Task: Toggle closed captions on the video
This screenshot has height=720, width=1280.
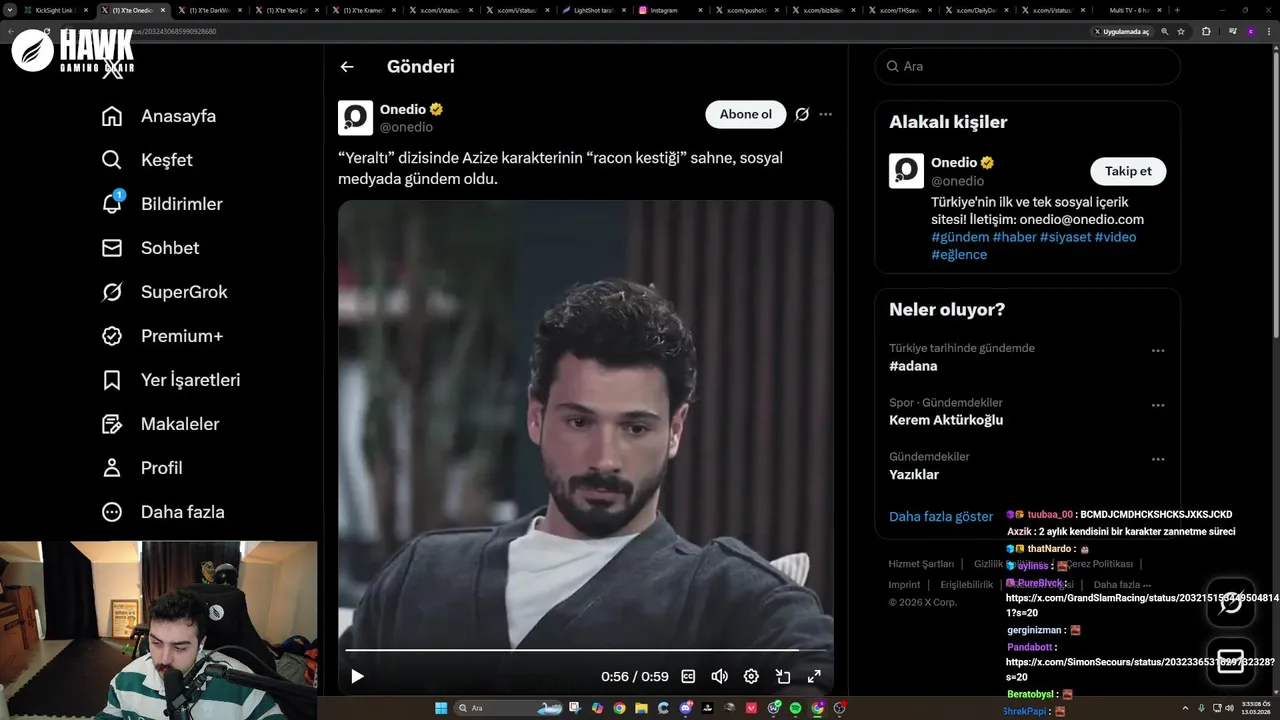Action: 688,676
